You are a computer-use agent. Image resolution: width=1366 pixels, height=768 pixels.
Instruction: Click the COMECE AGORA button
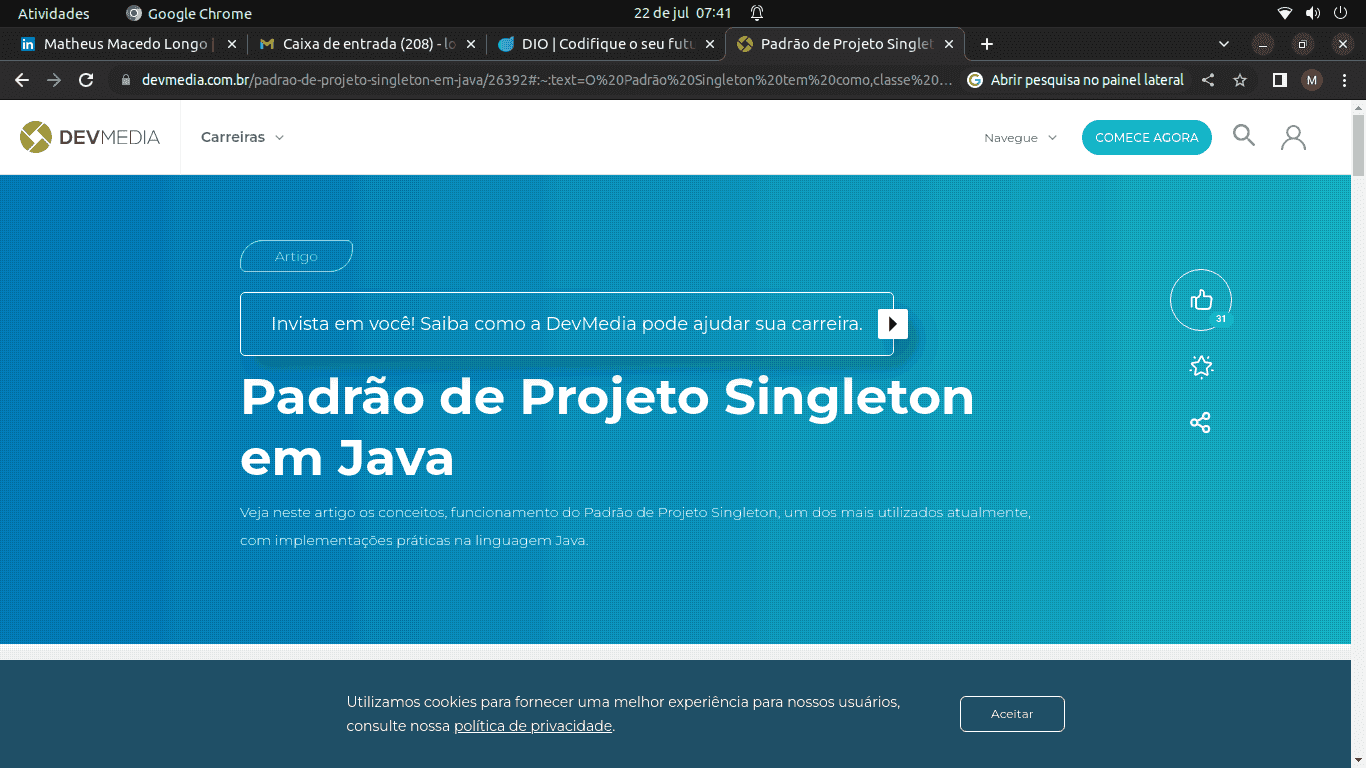(x=1146, y=137)
